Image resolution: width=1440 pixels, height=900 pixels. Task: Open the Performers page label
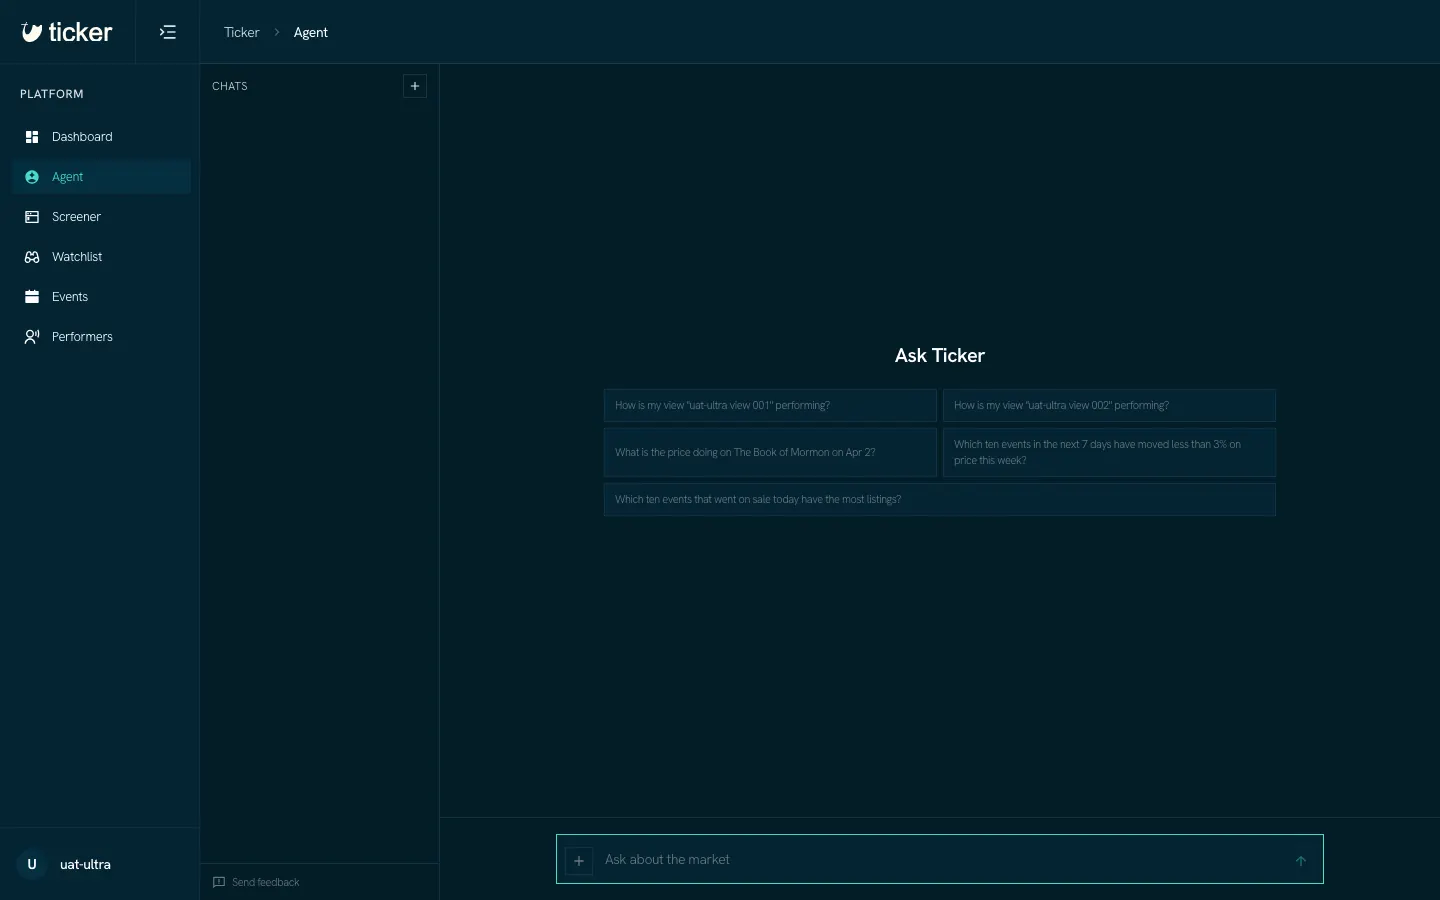coord(82,337)
